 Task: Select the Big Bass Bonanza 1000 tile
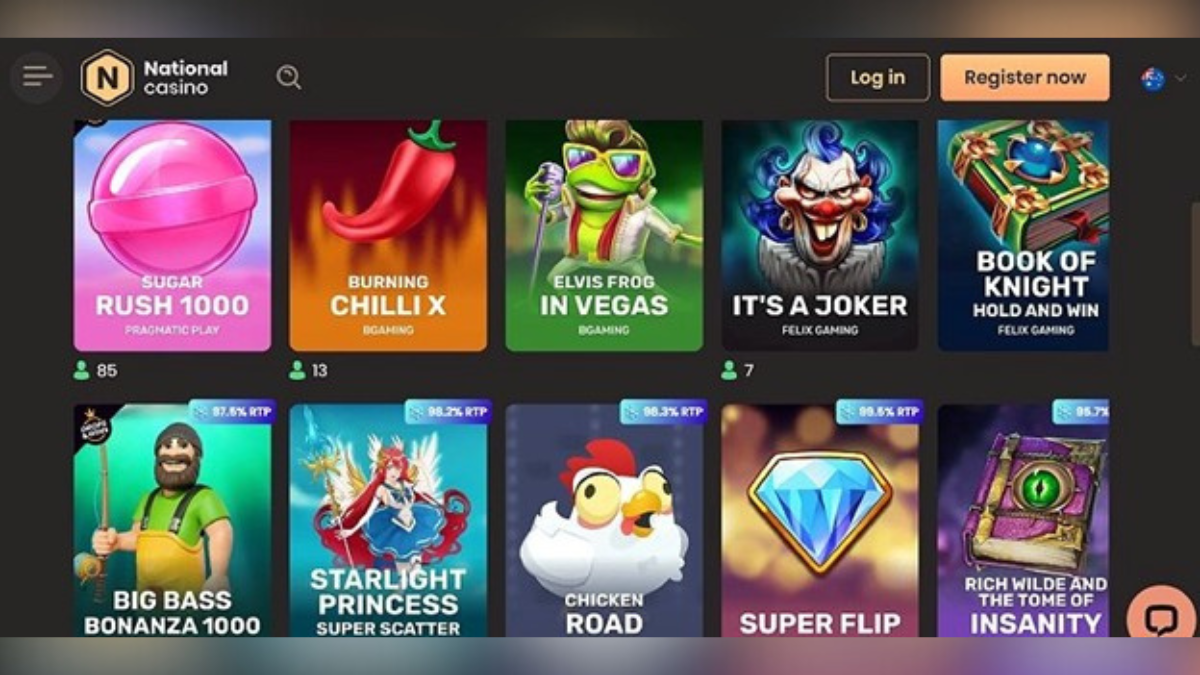[x=172, y=520]
